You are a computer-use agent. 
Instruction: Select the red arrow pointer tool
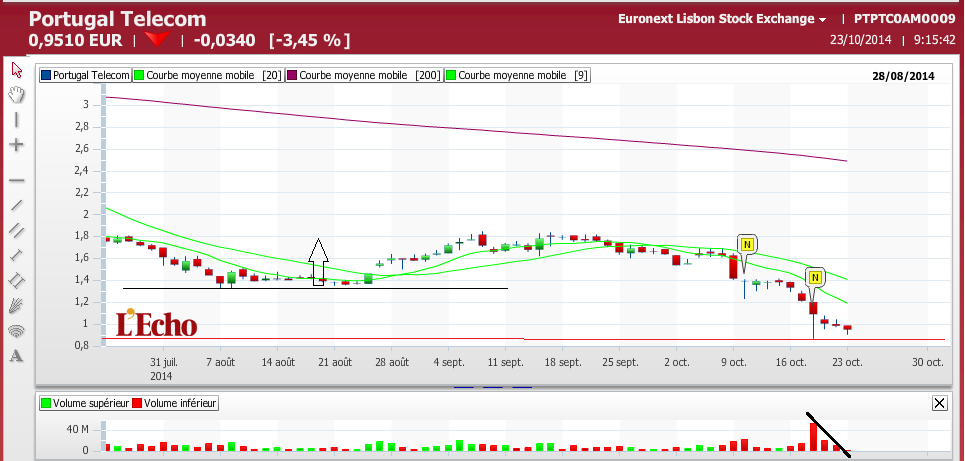click(17, 70)
